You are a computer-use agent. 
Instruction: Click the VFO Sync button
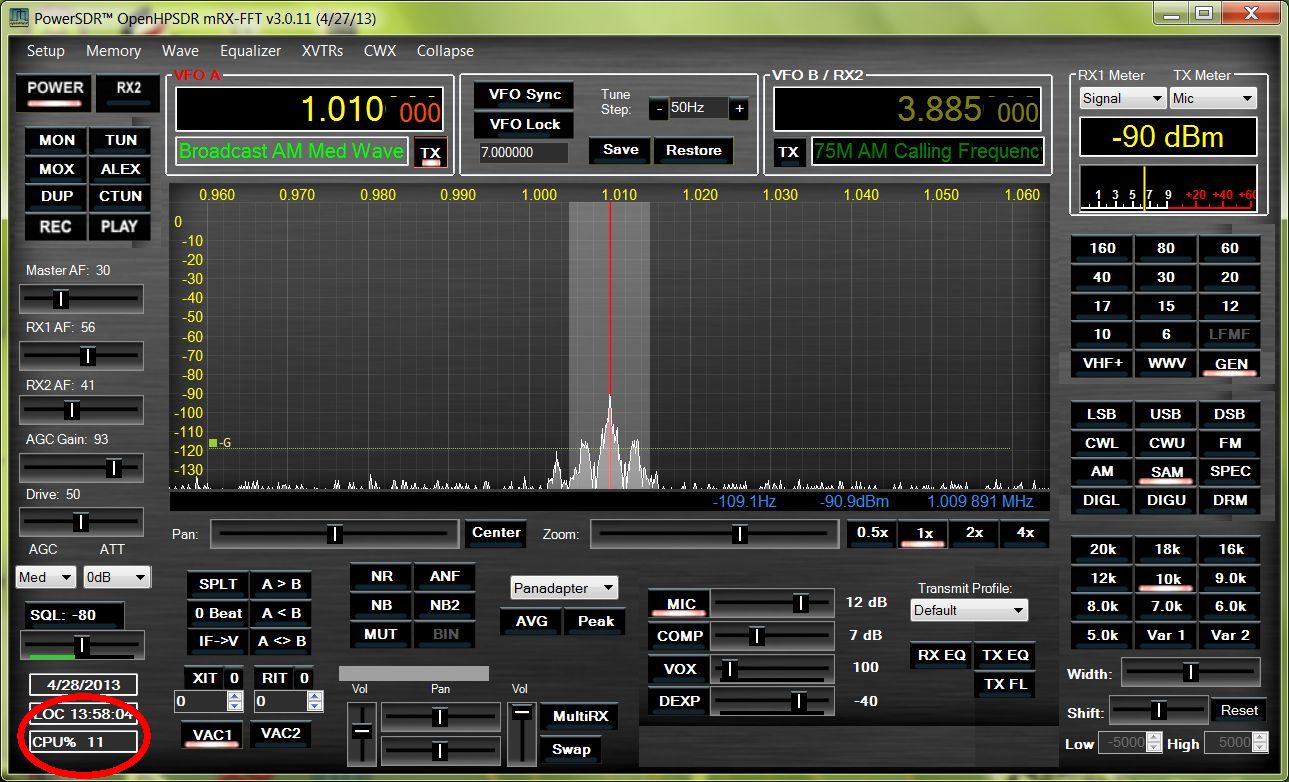524,95
